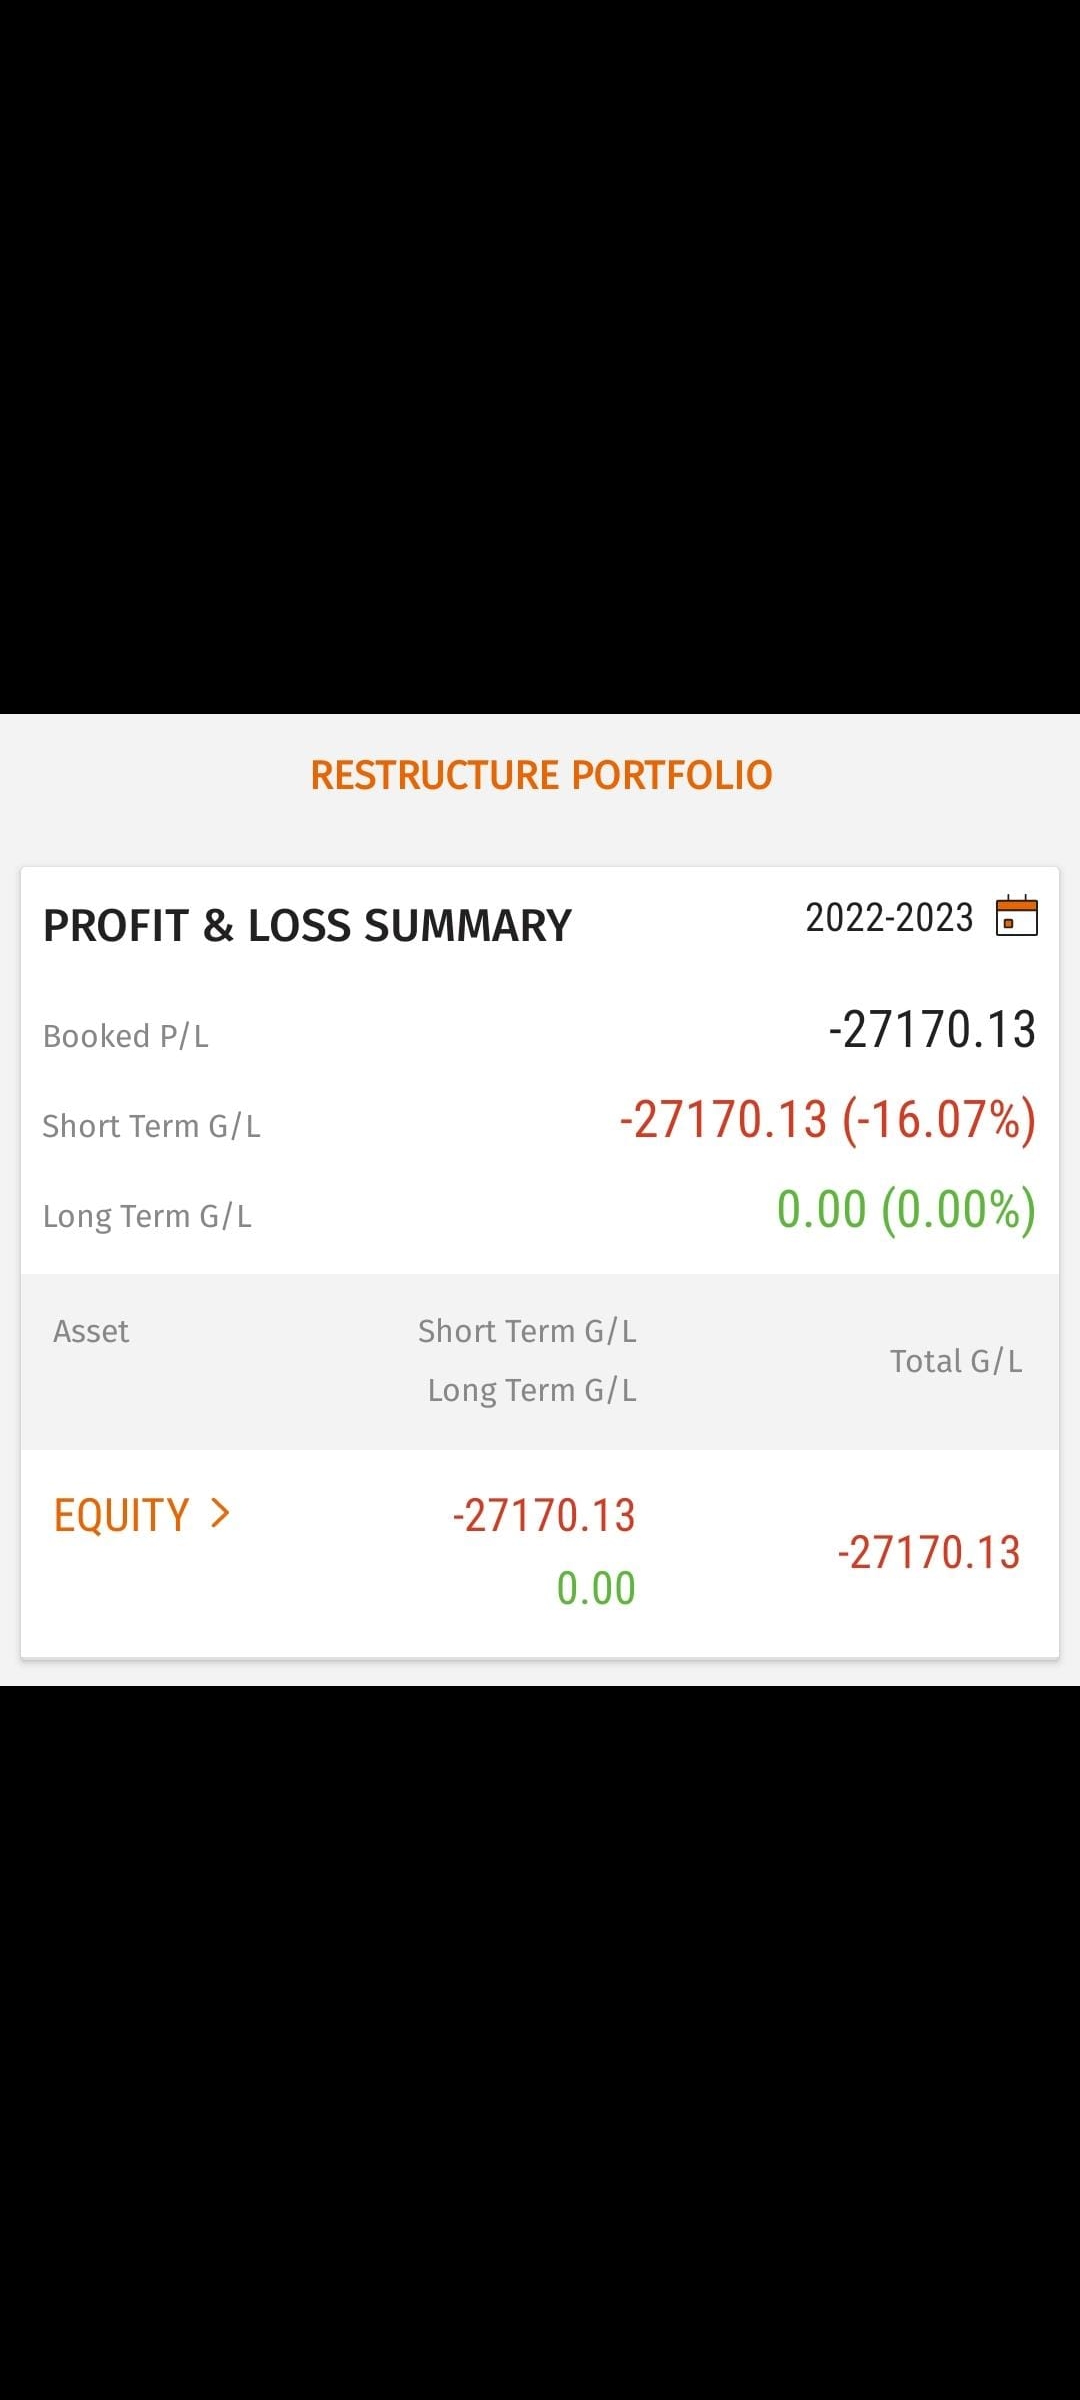Expand the EQUITY row chevron arrow
Screen dimensions: 1080x2400
coord(221,1514)
